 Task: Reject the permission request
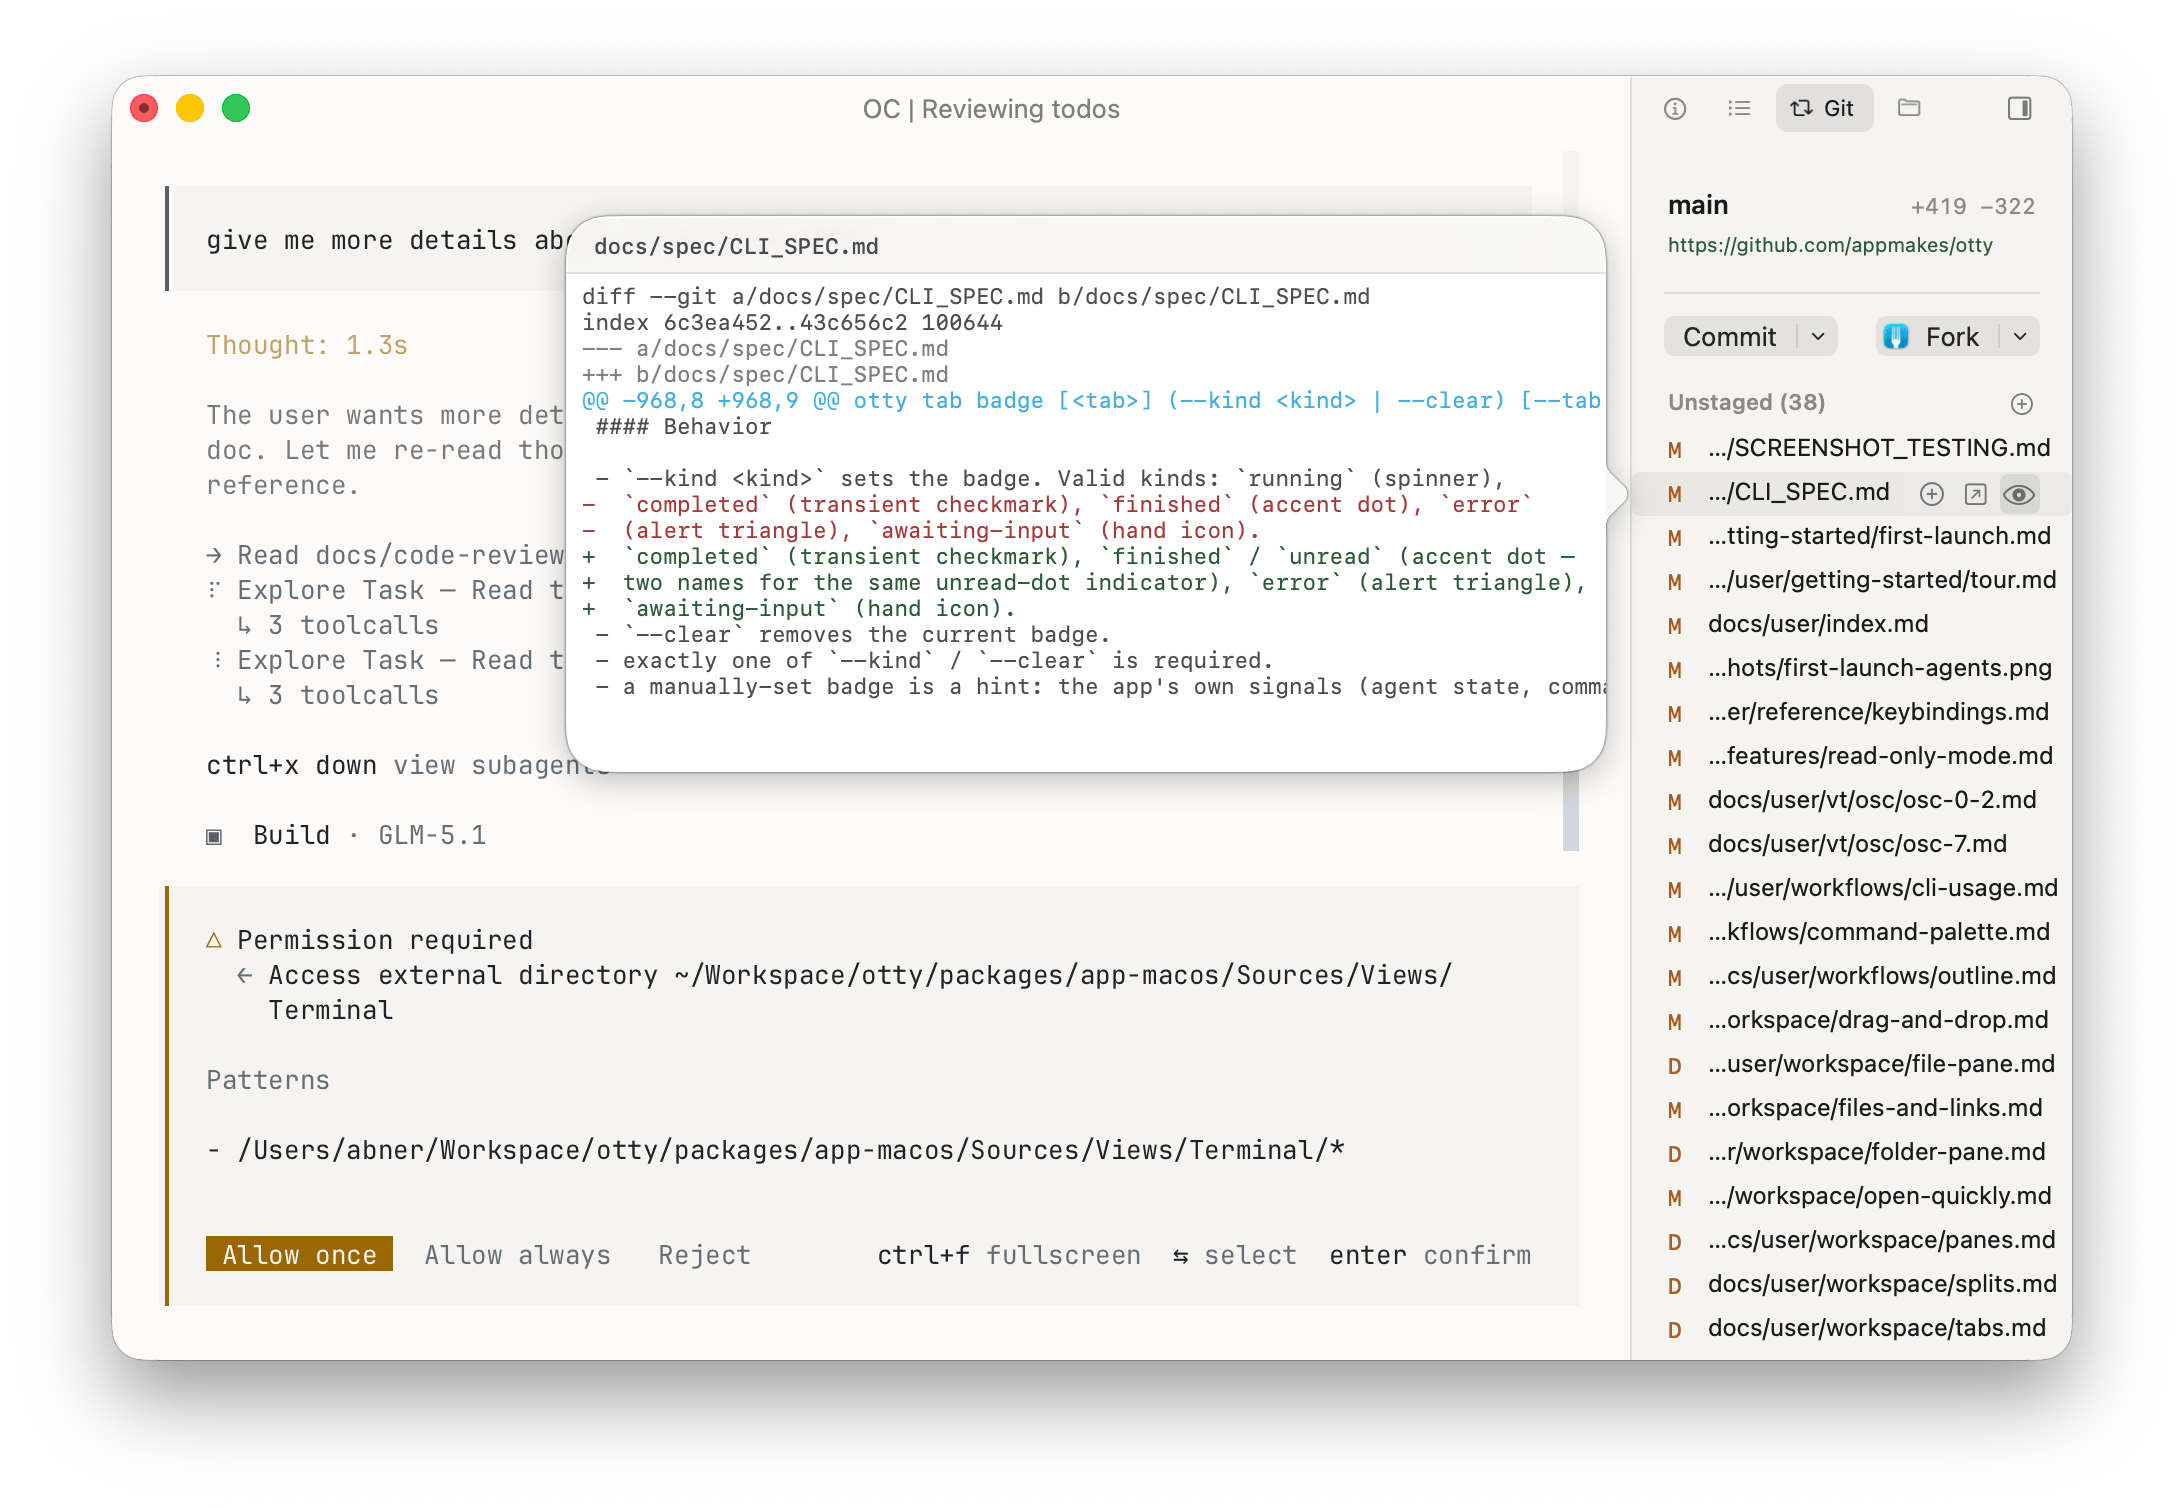704,1255
